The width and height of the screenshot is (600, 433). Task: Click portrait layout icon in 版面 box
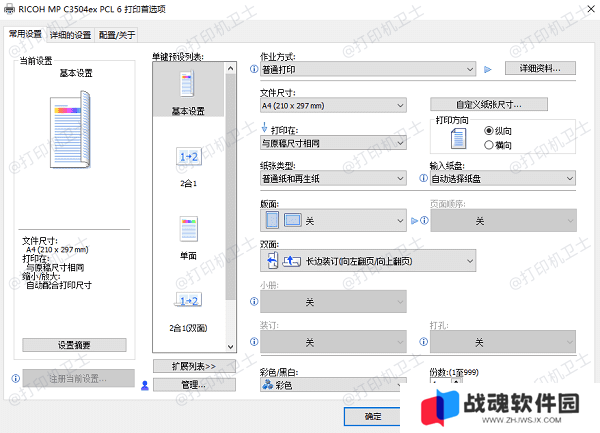pyautogui.click(x=272, y=220)
